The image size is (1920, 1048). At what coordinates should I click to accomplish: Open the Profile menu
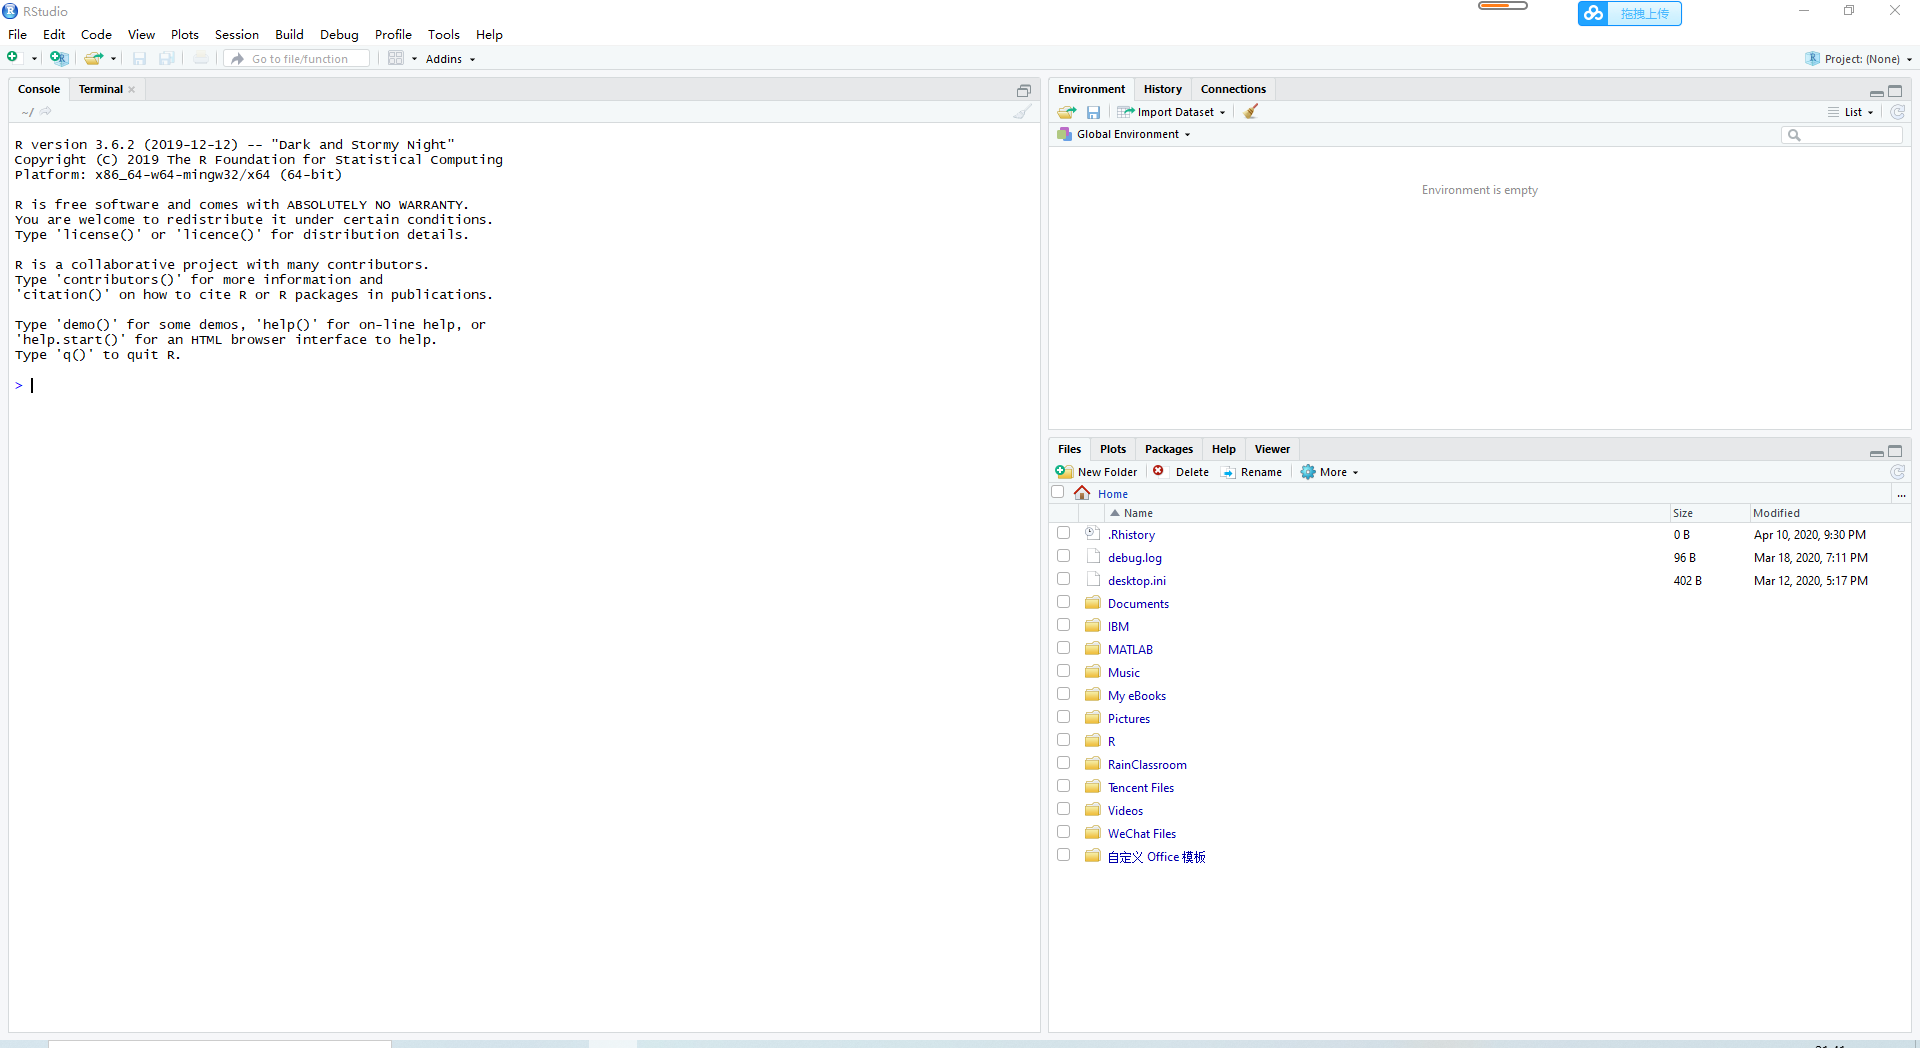[x=393, y=34]
